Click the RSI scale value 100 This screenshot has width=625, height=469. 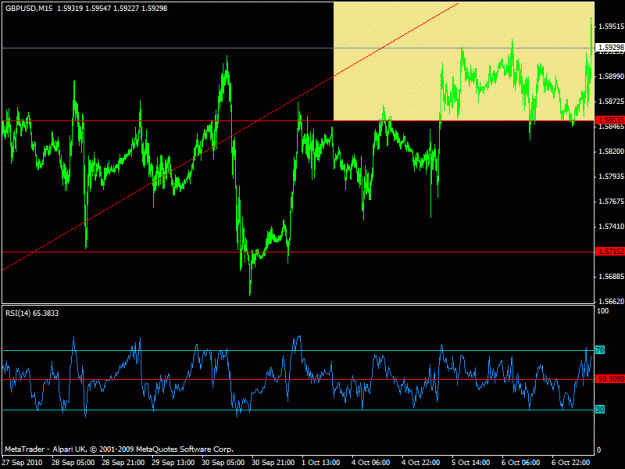603,311
